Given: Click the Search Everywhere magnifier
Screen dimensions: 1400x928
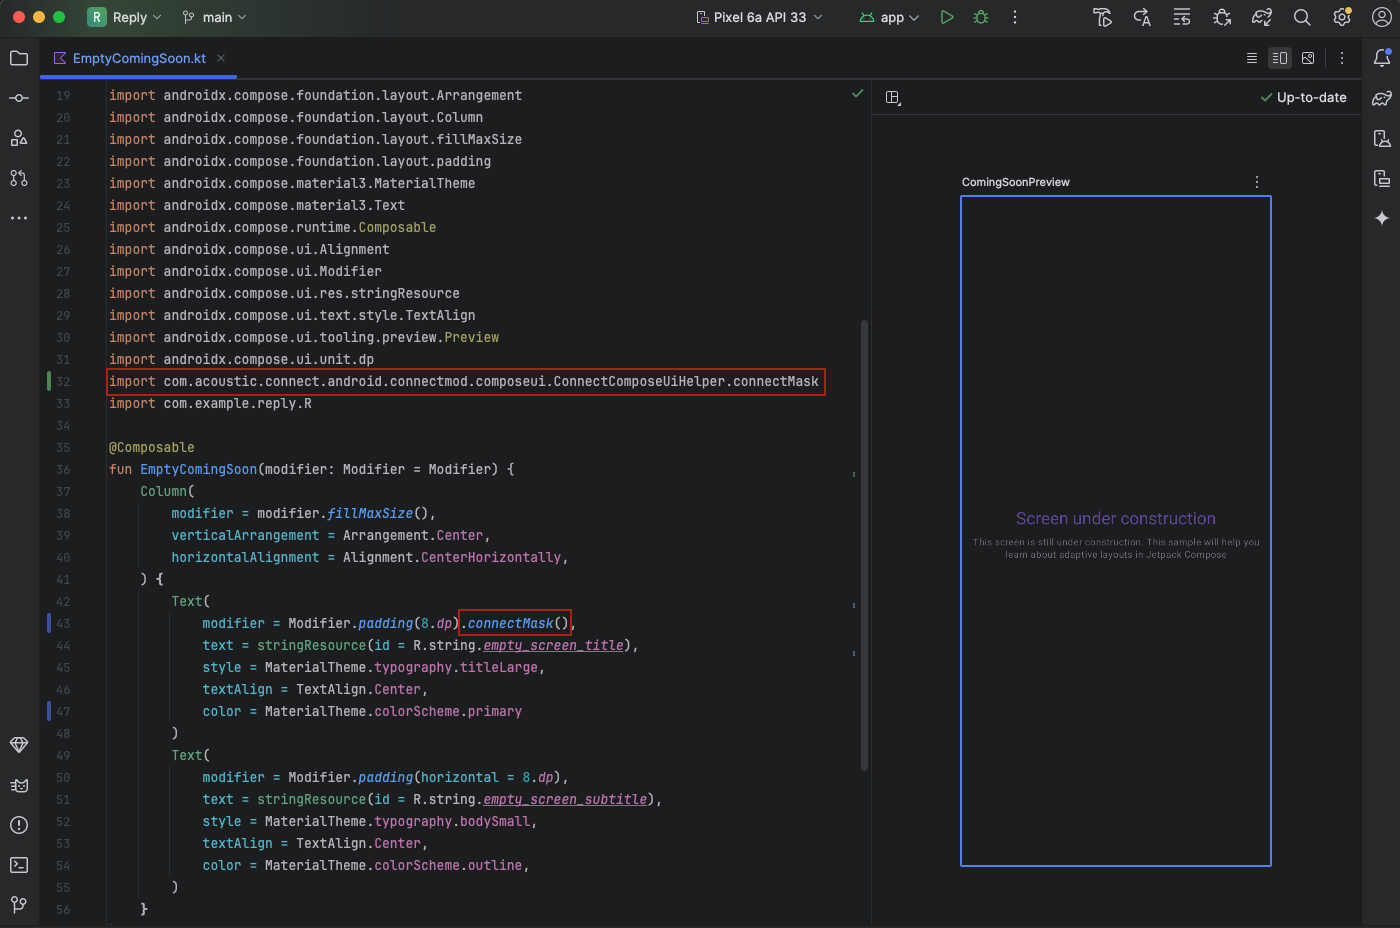Looking at the screenshot, I should (x=1302, y=17).
